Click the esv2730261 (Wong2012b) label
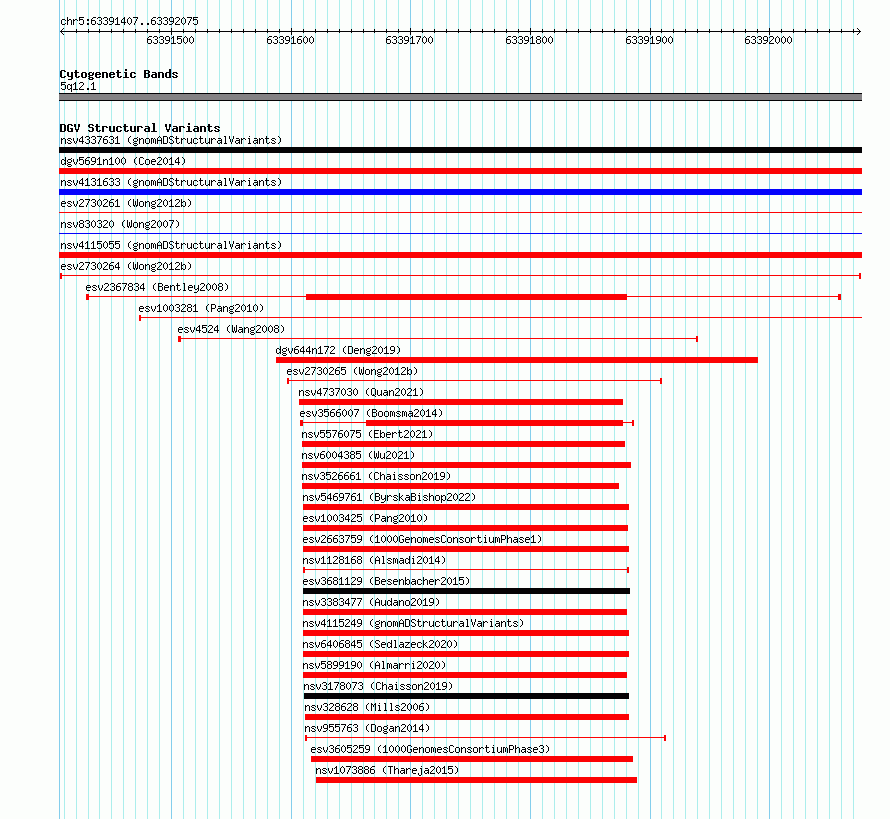This screenshot has height=819, width=890. click(x=126, y=203)
